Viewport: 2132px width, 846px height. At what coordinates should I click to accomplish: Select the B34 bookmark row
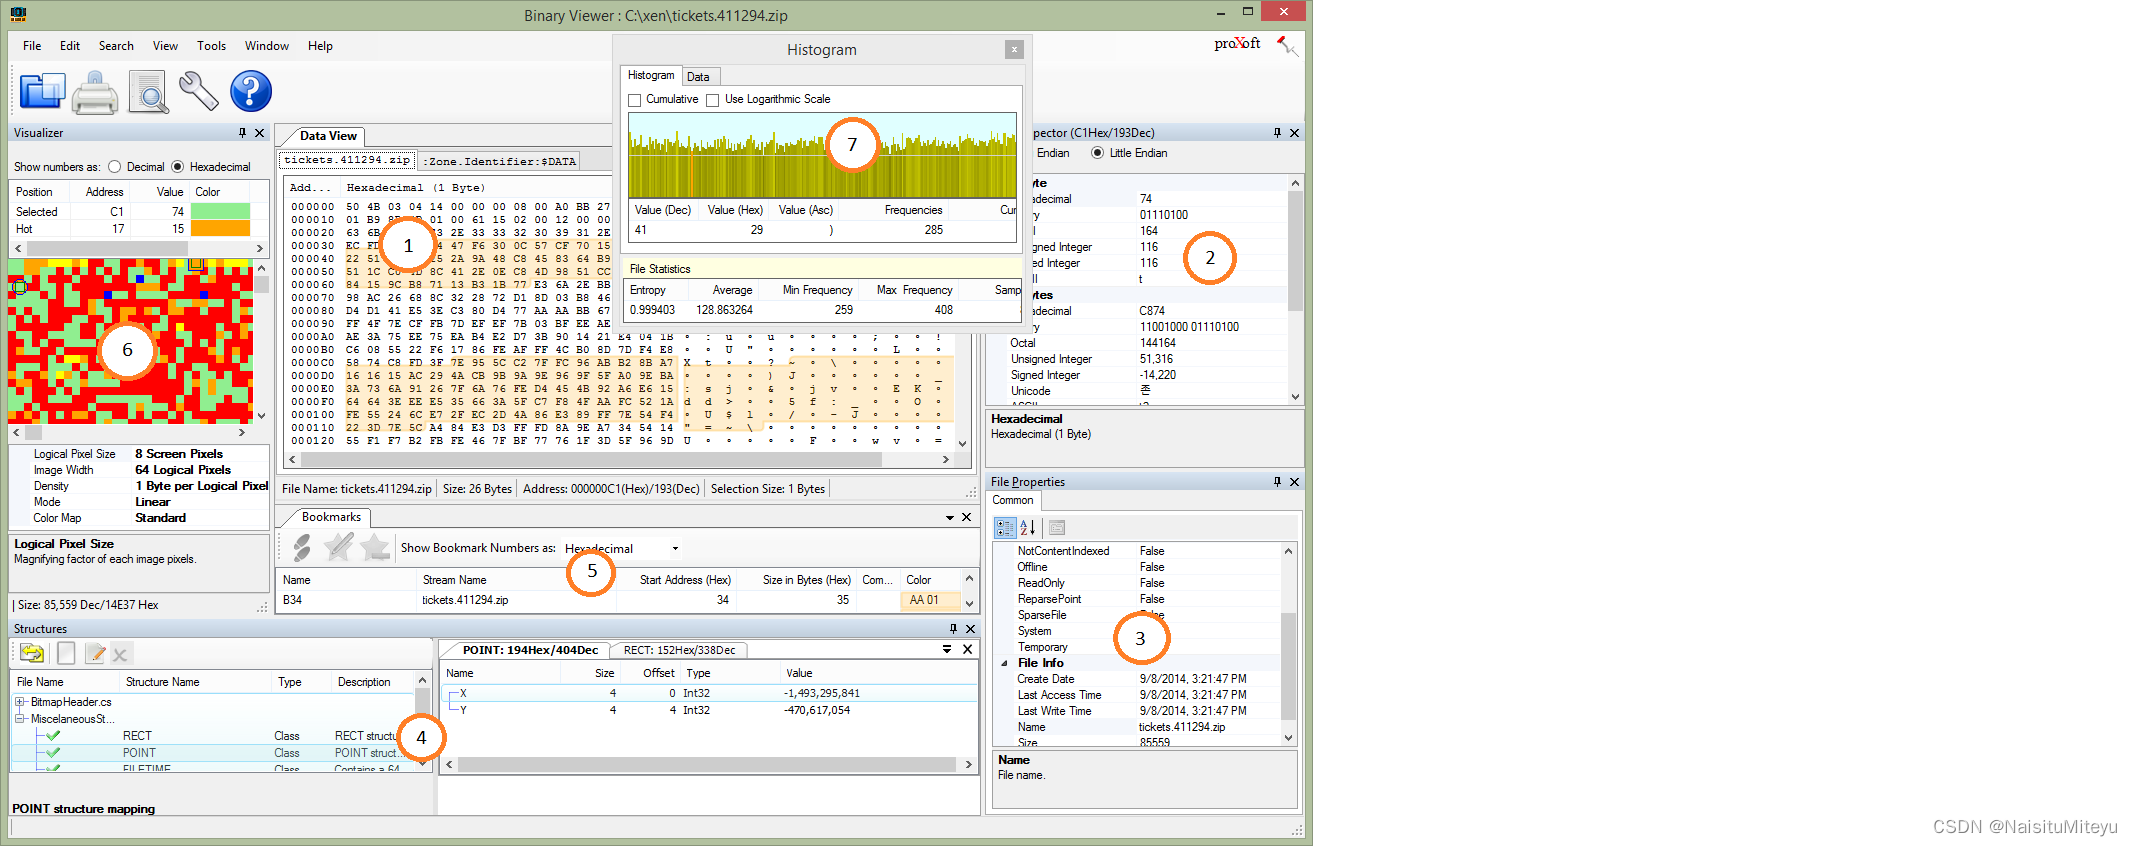619,600
